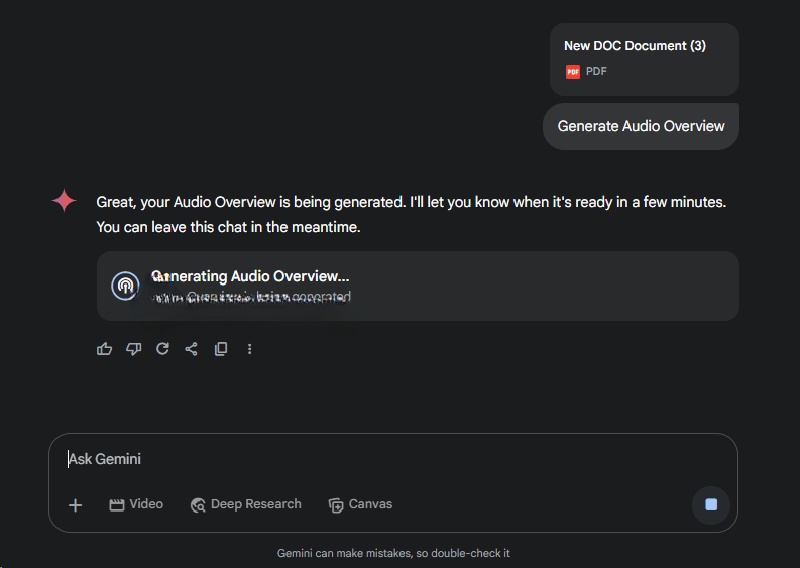Screen dimensions: 800x568
Task: Click the Gemini sparkle logo
Action: [64, 200]
